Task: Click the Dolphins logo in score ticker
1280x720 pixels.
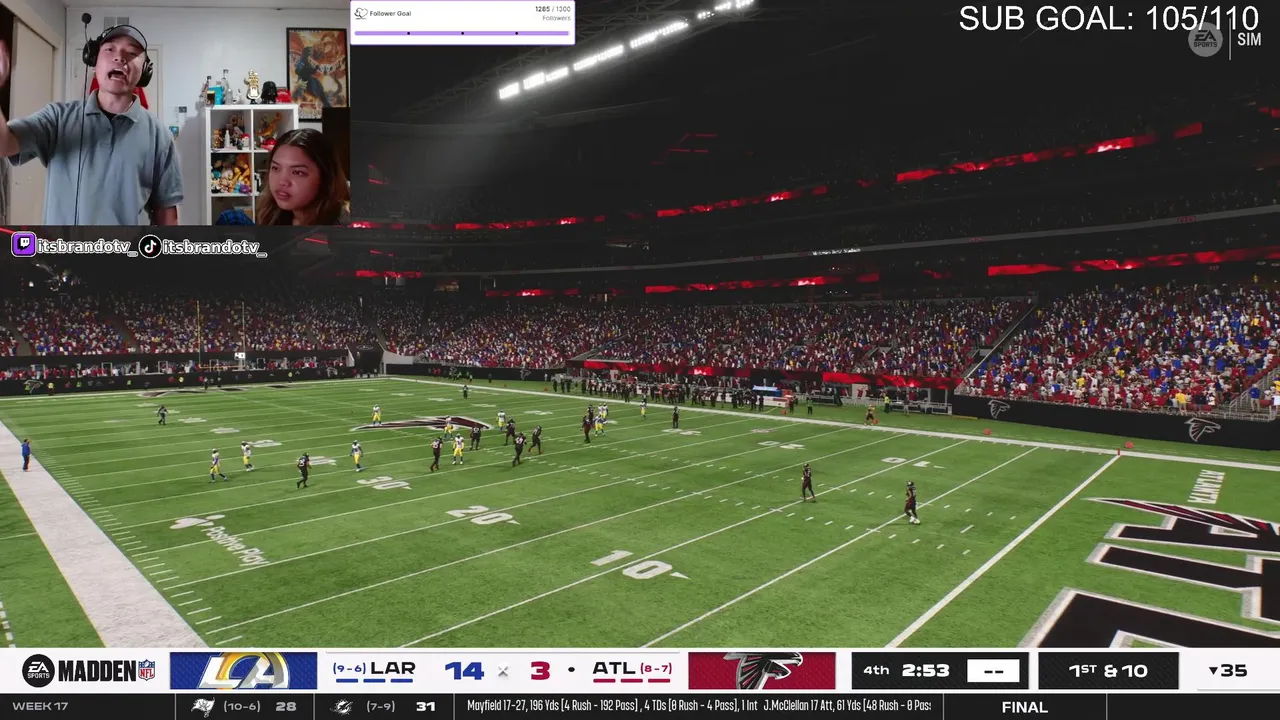Action: (x=341, y=706)
